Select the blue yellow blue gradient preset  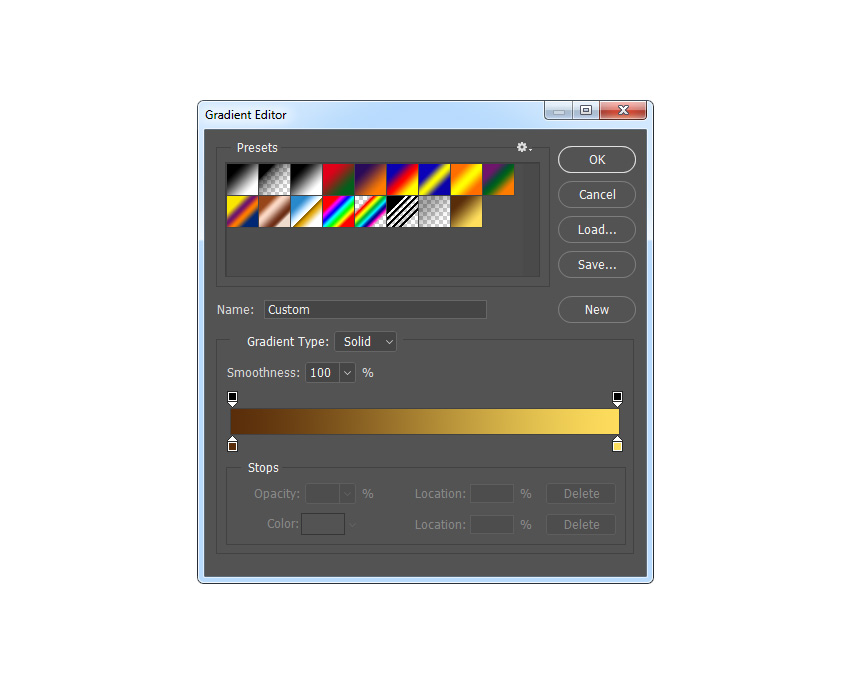[x=434, y=179]
